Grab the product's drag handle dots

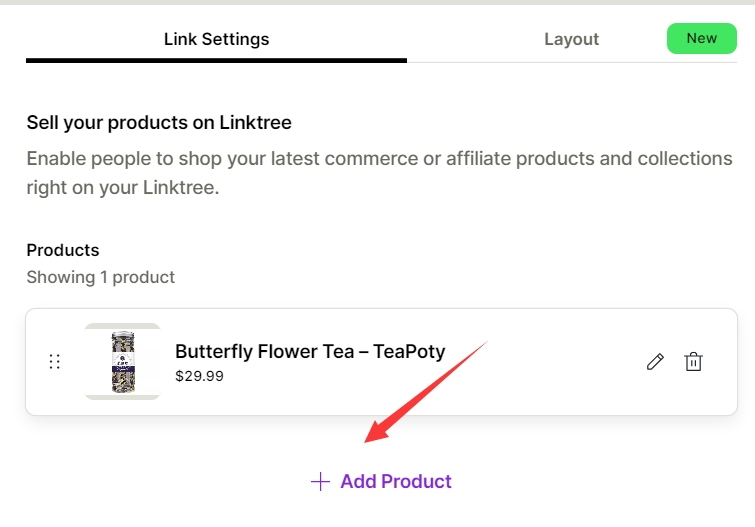pyautogui.click(x=54, y=362)
